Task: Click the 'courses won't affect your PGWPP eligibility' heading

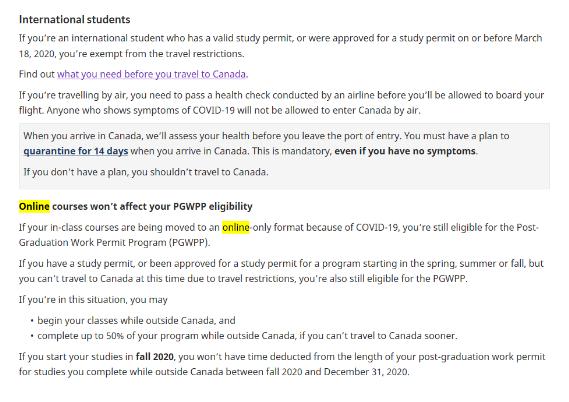Action: tap(152, 206)
